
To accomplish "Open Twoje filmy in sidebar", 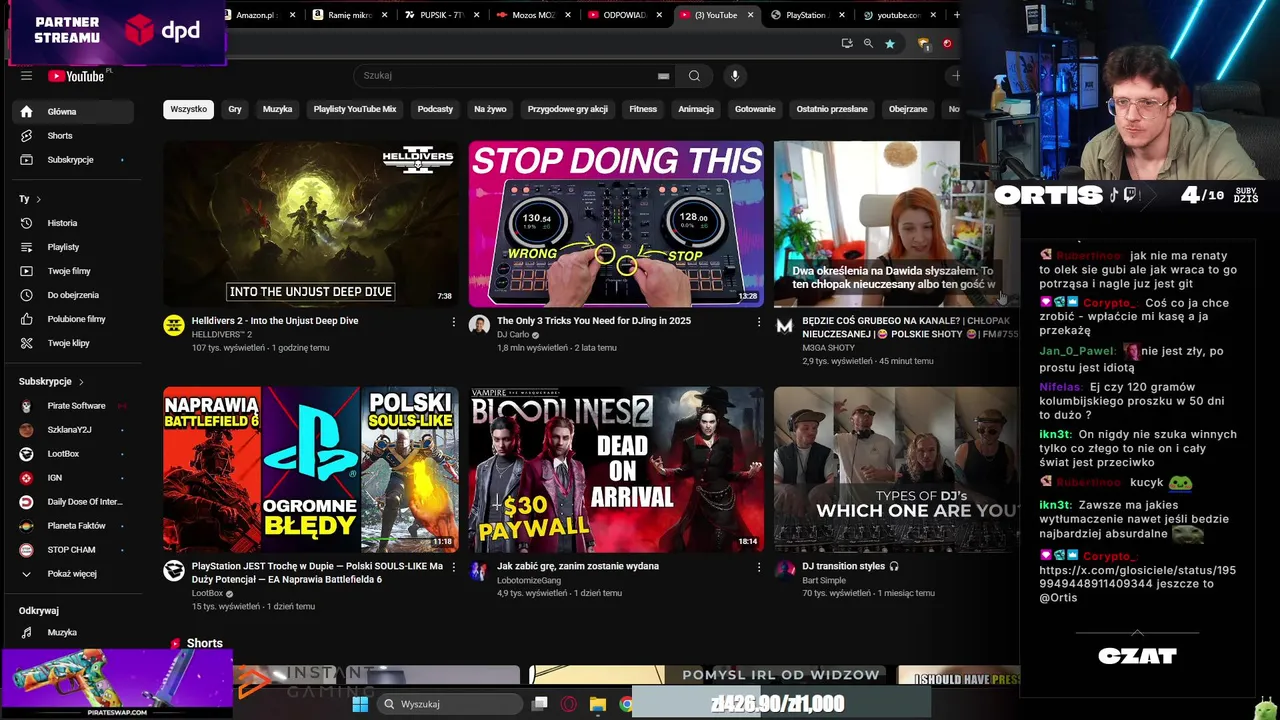I will (71, 271).
